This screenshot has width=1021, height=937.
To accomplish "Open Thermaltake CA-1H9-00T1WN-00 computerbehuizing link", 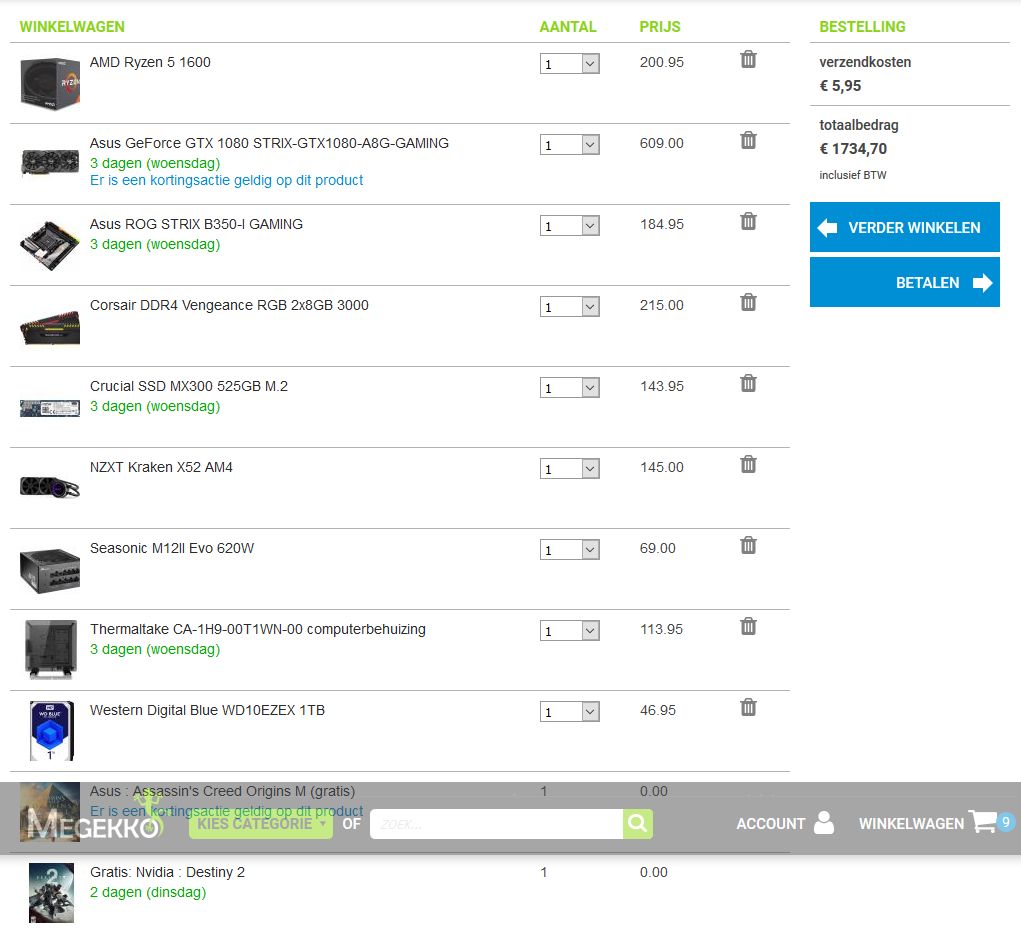I will coord(258,630).
